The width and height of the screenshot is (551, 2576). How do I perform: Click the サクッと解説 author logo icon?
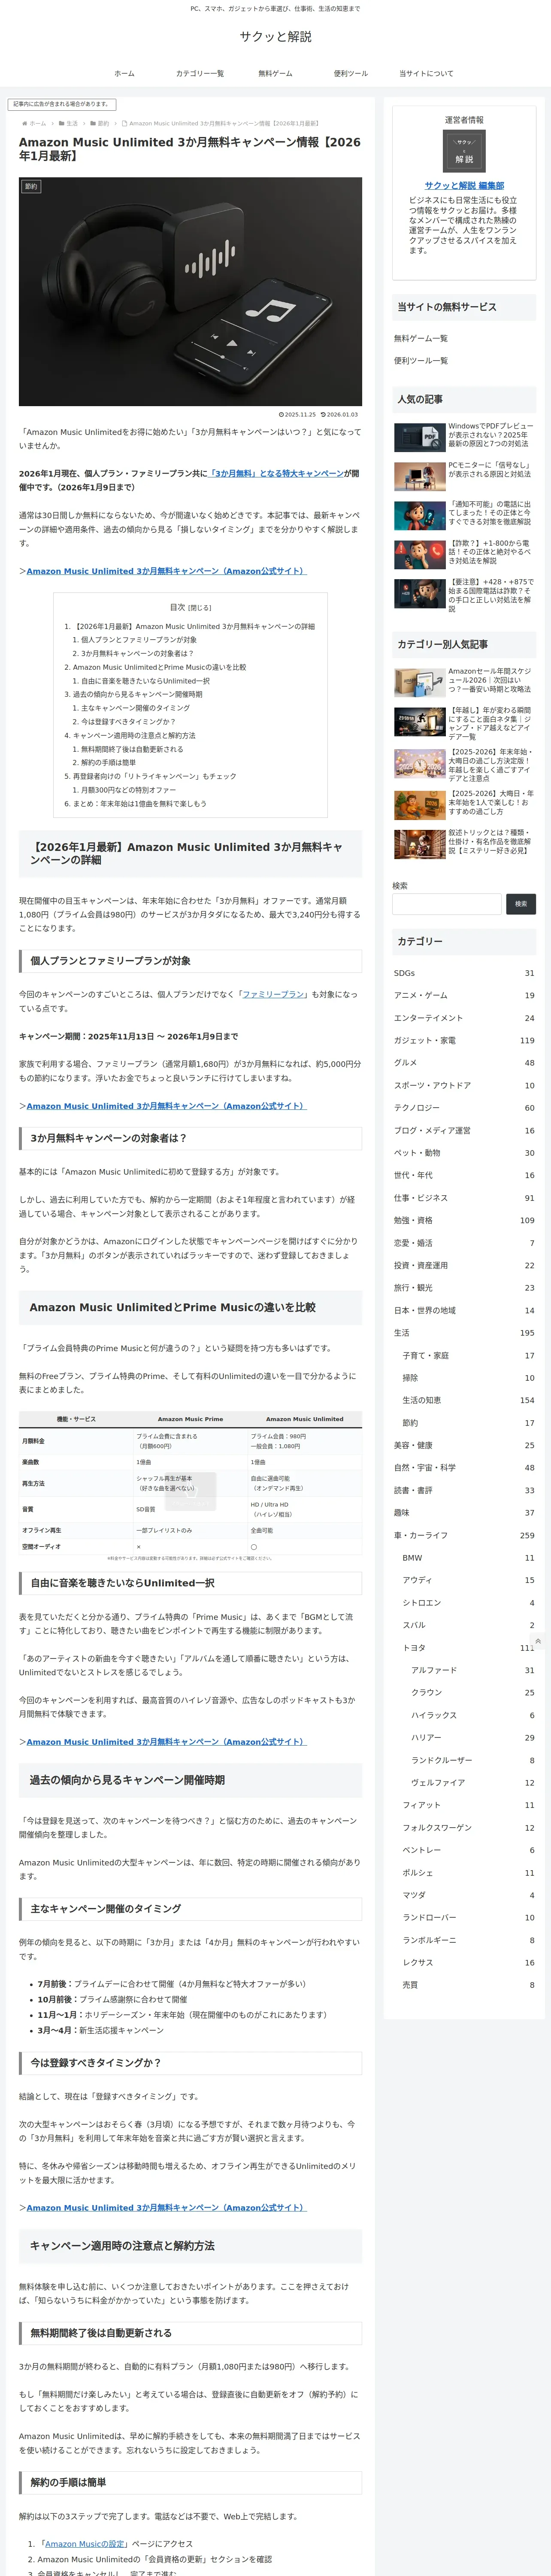[x=464, y=151]
